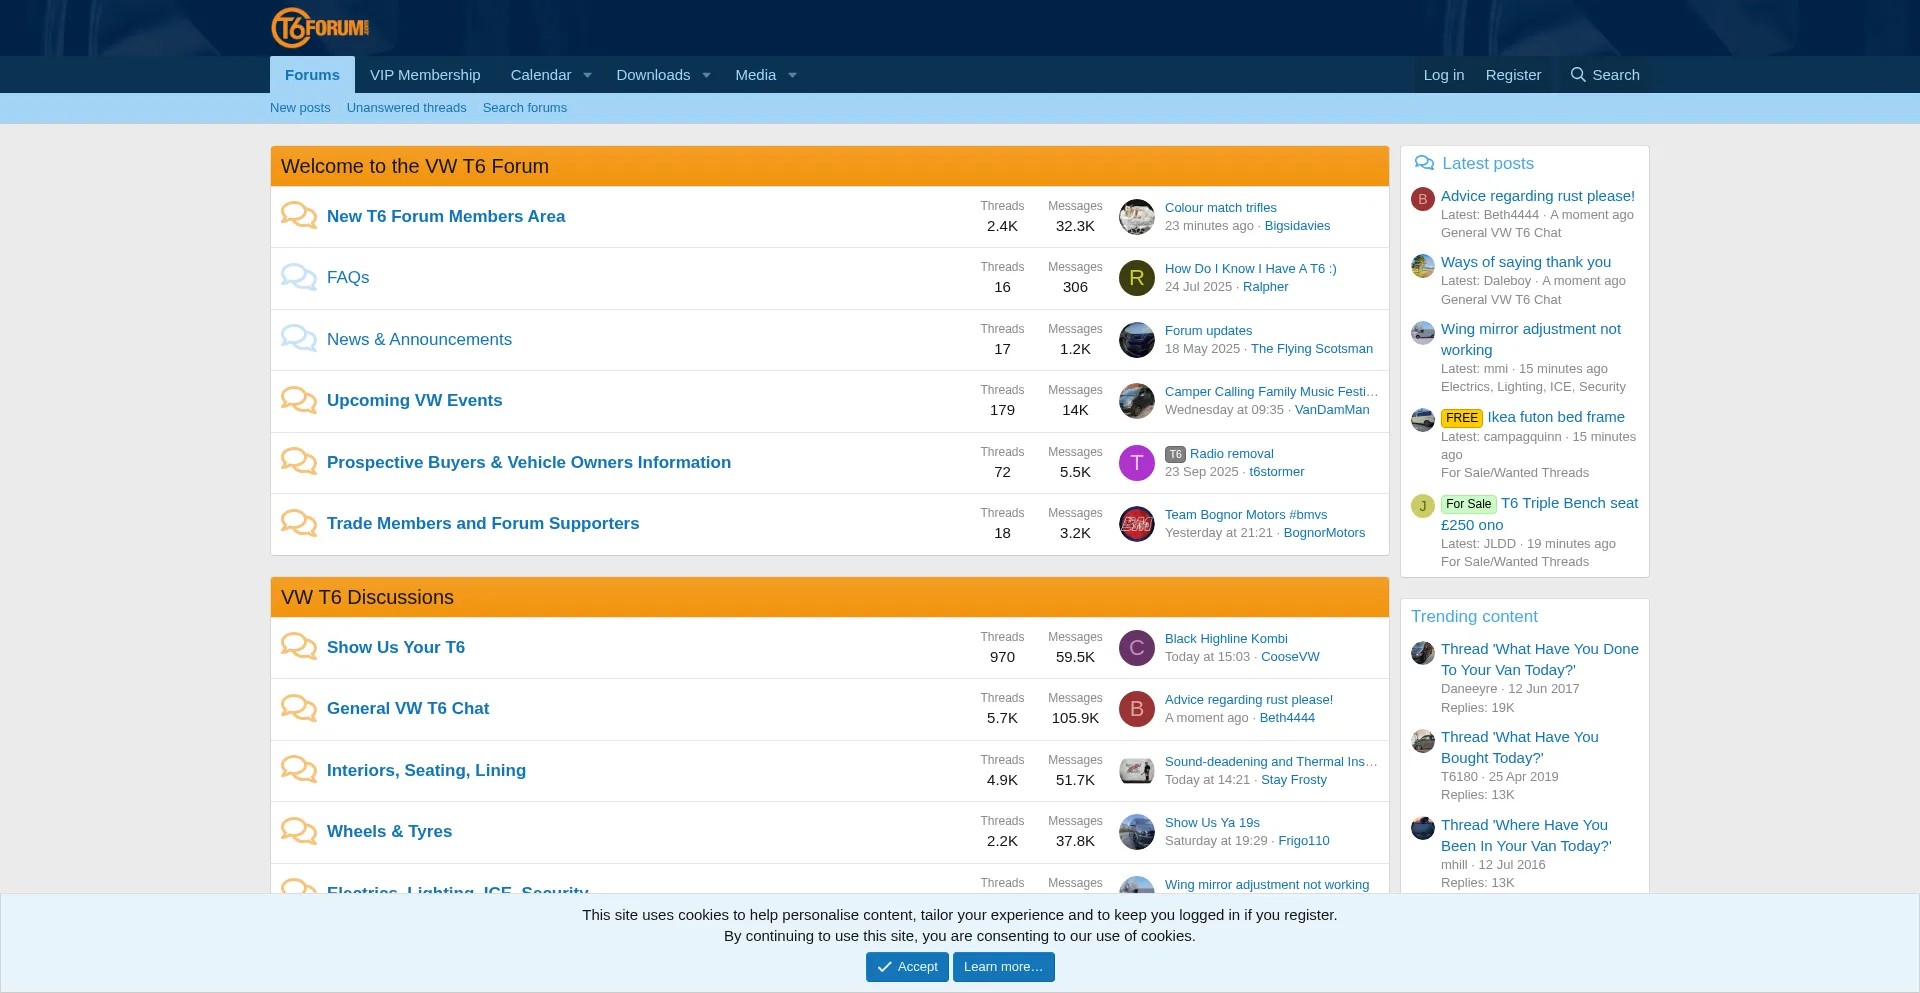Expand the Calendar dropdown arrow
This screenshot has width=1920, height=993.
click(587, 75)
